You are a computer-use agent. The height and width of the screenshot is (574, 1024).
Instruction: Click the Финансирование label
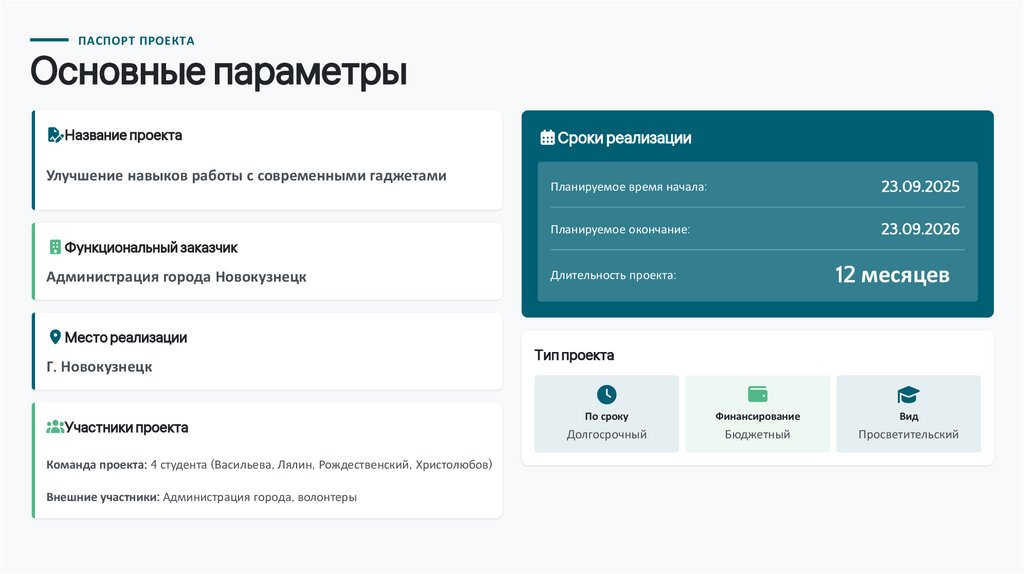tap(758, 416)
